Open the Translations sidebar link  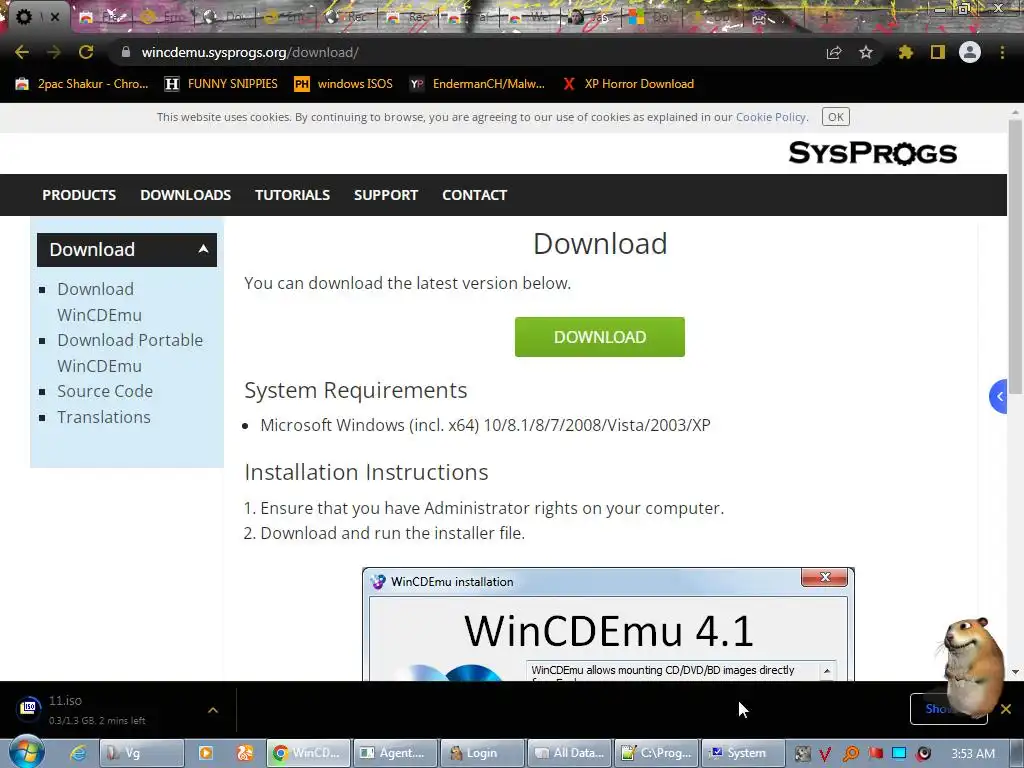[x=104, y=417]
